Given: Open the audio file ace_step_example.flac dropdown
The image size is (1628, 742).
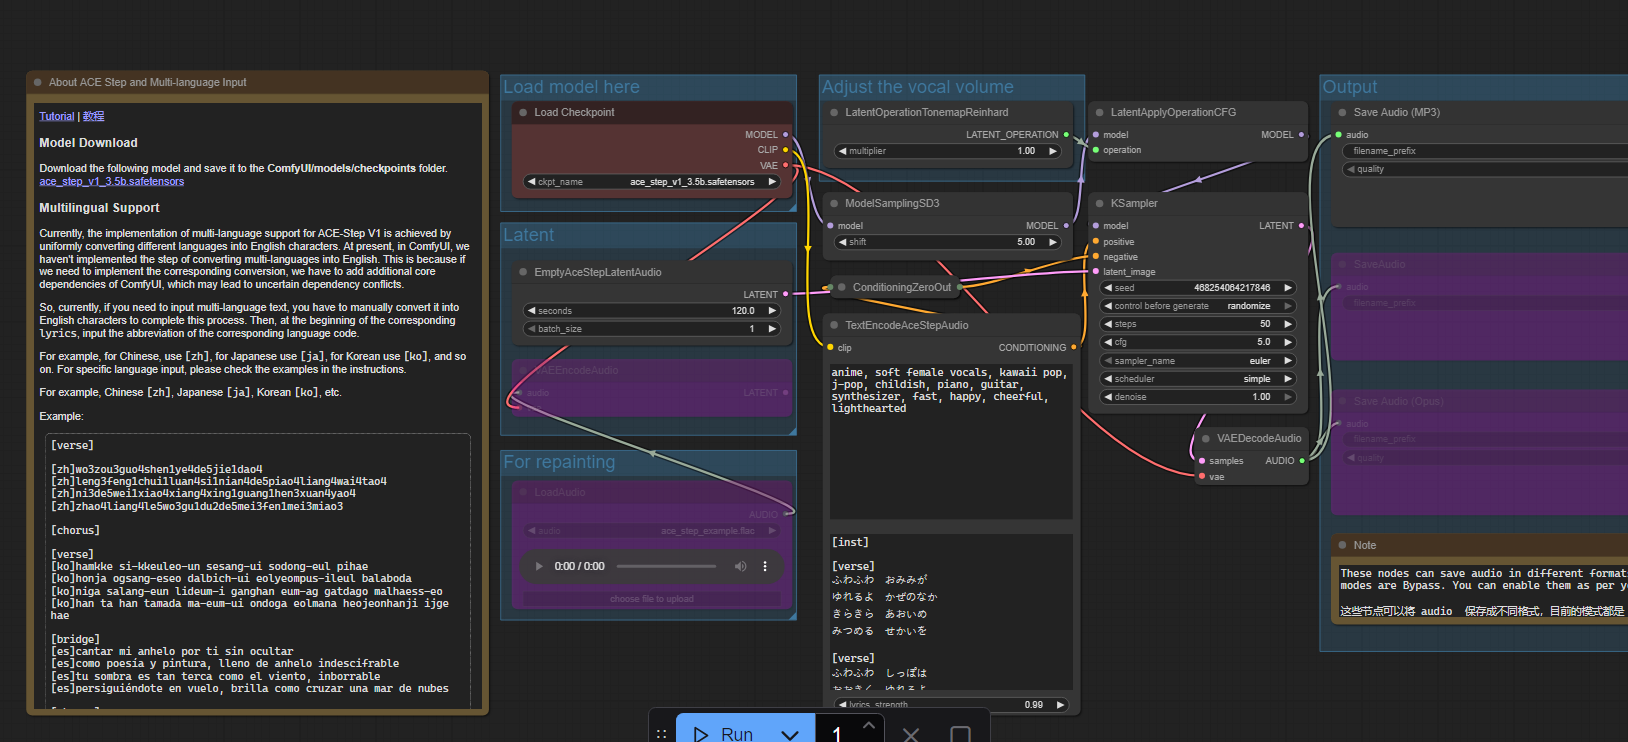Looking at the screenshot, I should [x=652, y=531].
